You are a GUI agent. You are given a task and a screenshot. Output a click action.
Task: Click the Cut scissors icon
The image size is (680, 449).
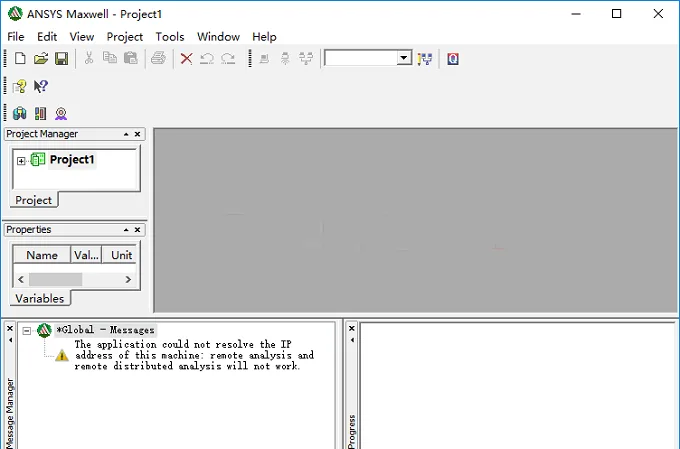[x=89, y=58]
